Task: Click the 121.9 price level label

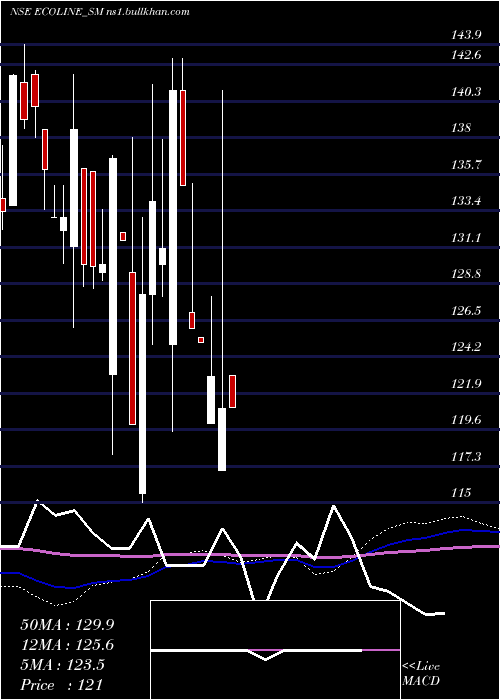Action: pyautogui.click(x=466, y=383)
